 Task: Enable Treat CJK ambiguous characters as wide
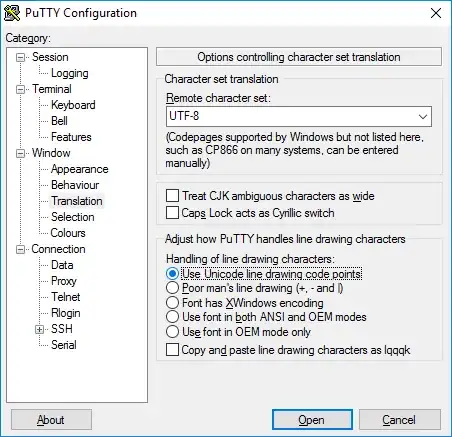[172, 196]
